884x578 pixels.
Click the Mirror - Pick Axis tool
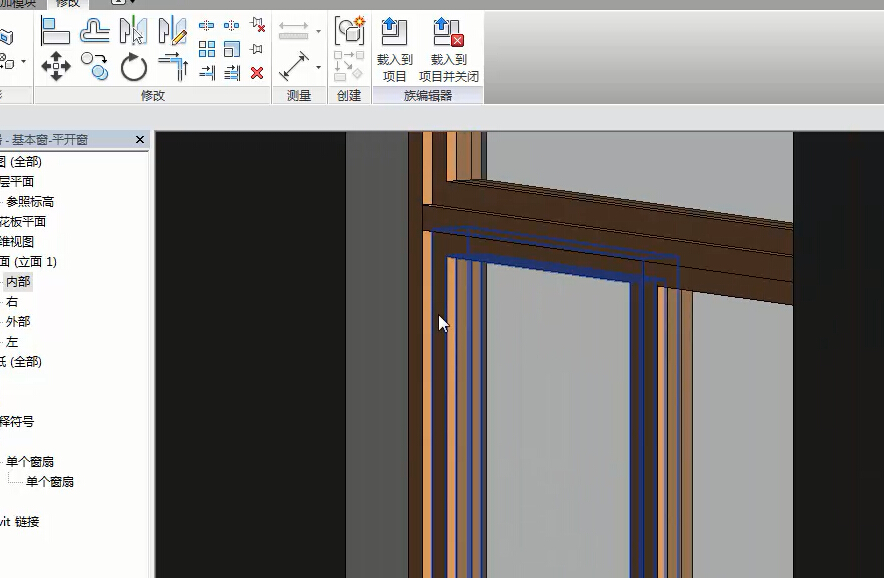[x=133, y=31]
